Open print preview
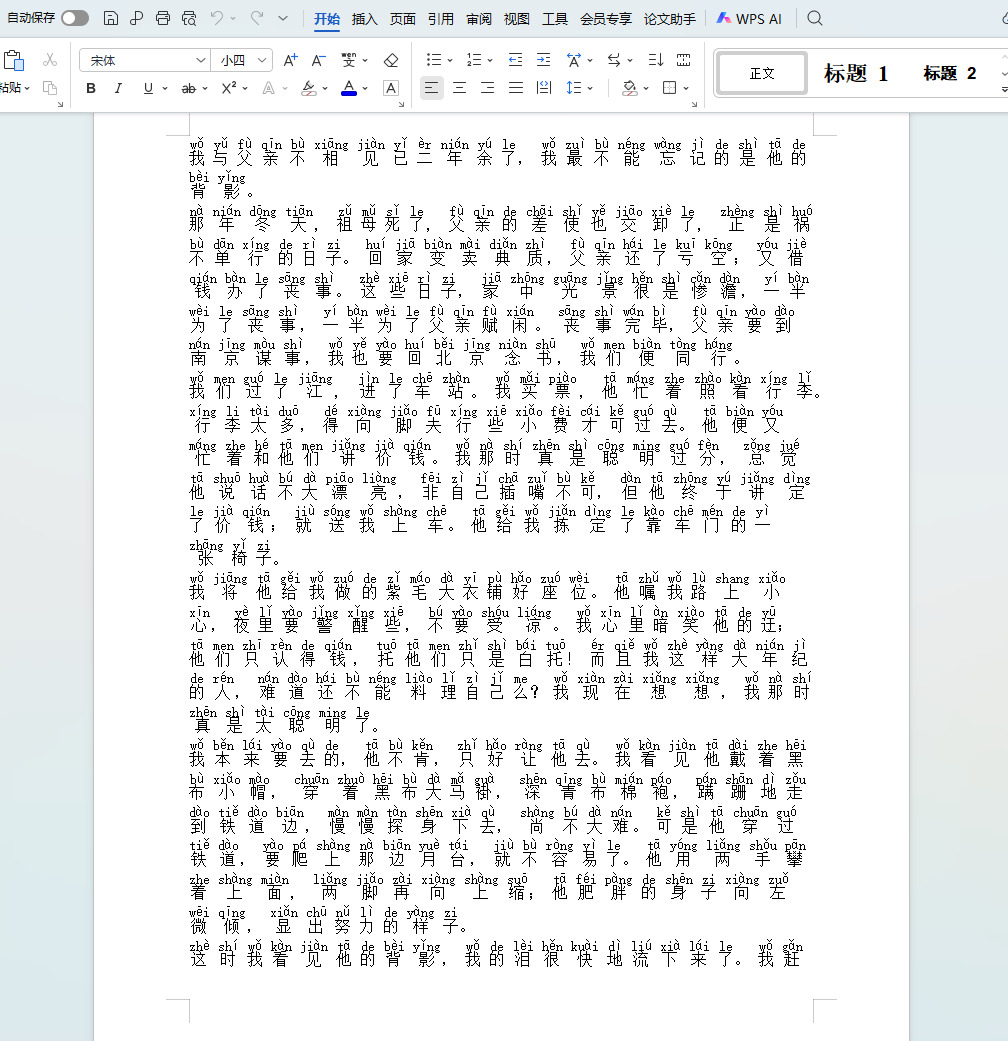1008x1041 pixels. point(189,19)
